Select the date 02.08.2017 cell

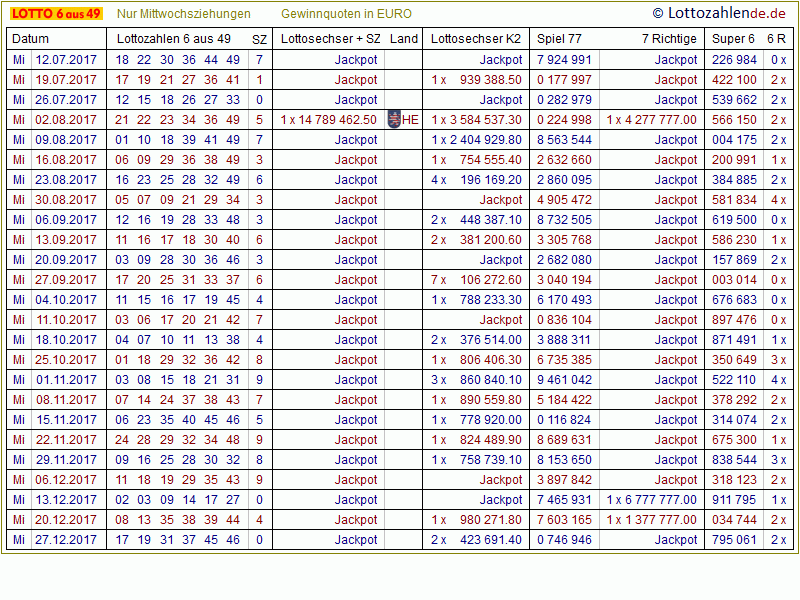point(67,120)
